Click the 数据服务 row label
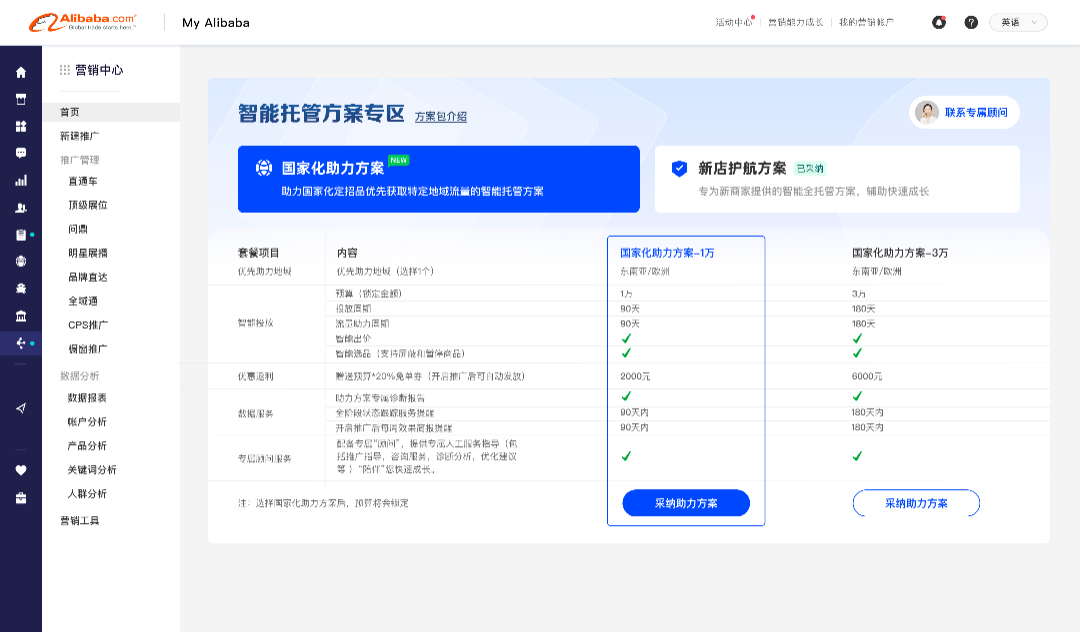Viewport: 1080px width, 632px height. click(256, 414)
